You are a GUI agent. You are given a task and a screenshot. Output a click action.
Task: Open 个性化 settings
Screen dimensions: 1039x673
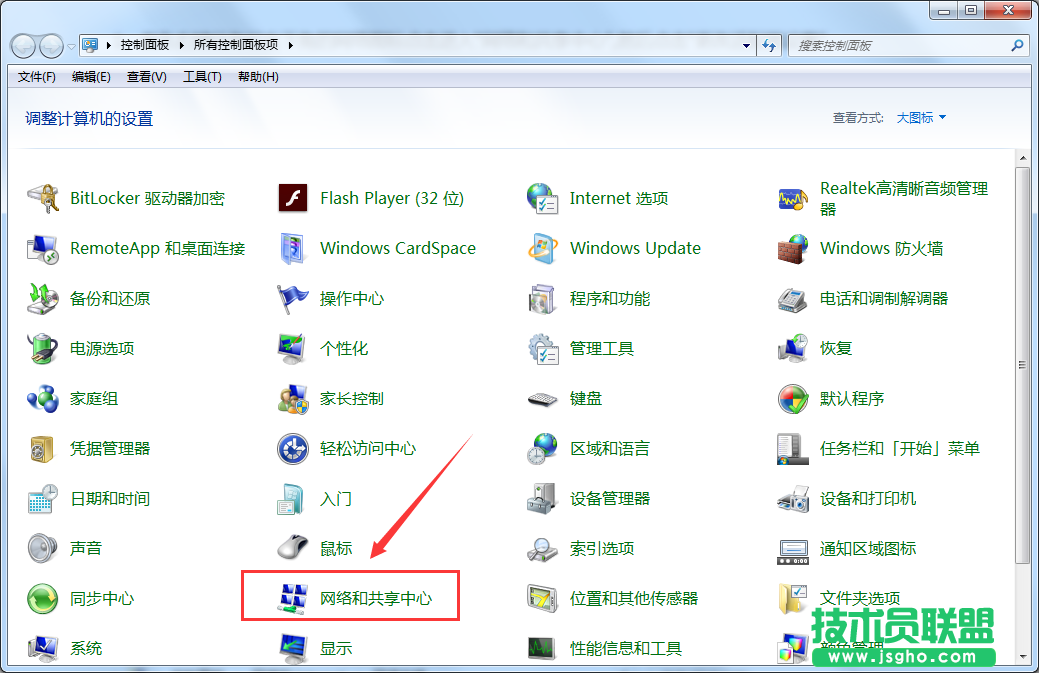pyautogui.click(x=344, y=348)
